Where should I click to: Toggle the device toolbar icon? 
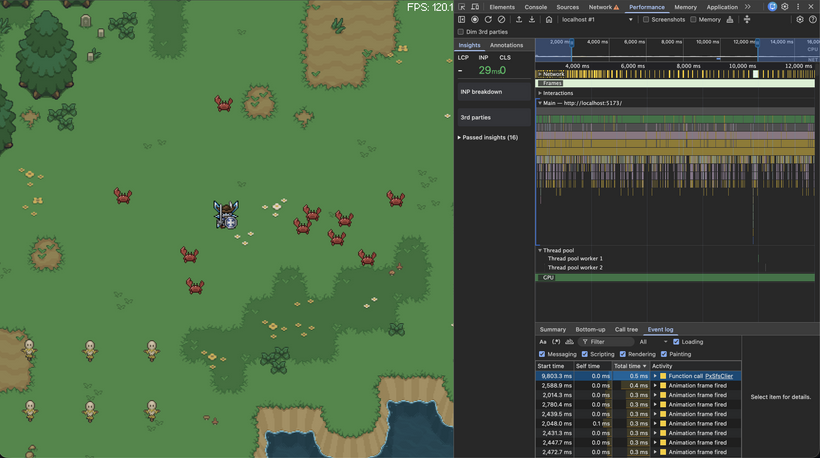475,7
